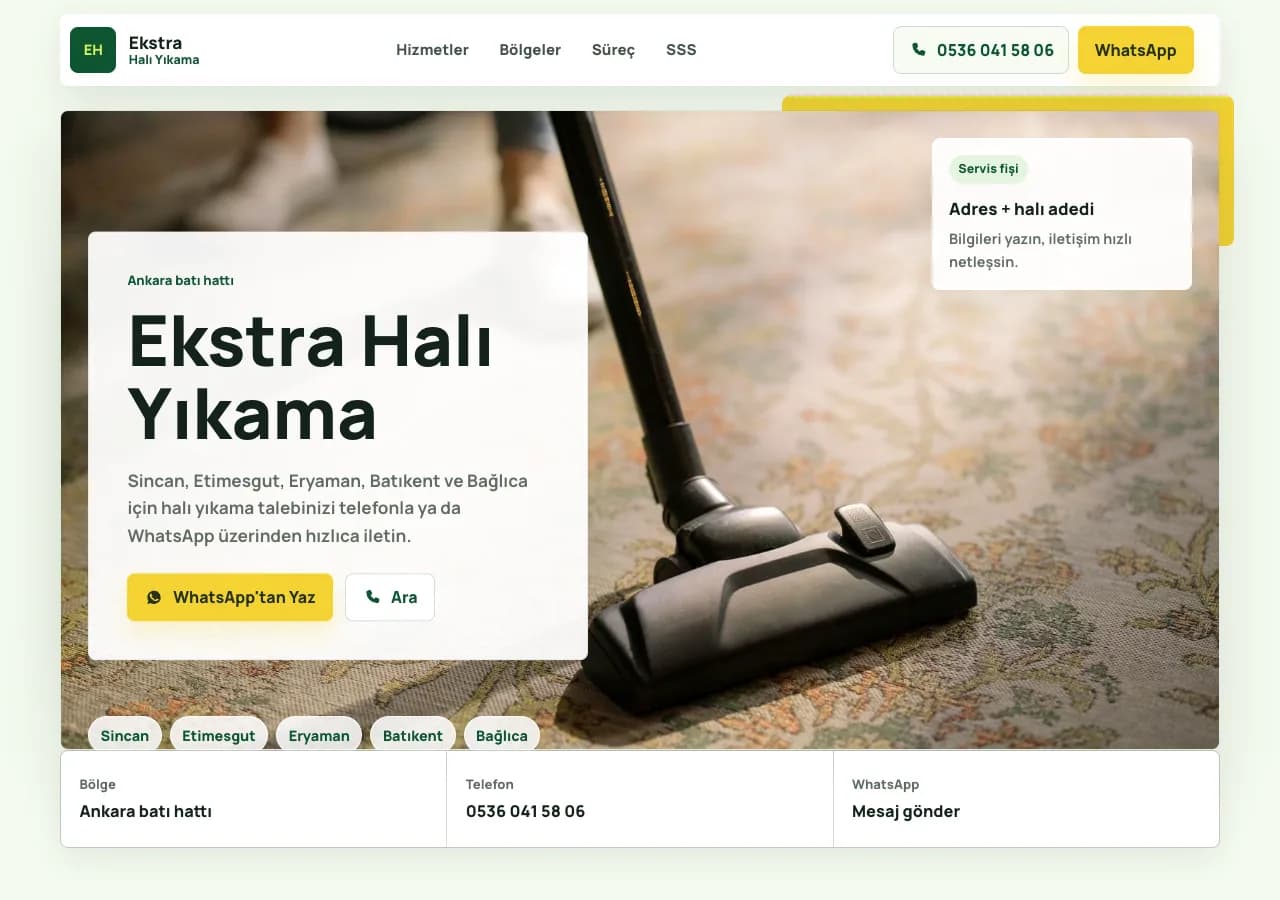
Task: Open the Süreç nav link
Action: 613,50
